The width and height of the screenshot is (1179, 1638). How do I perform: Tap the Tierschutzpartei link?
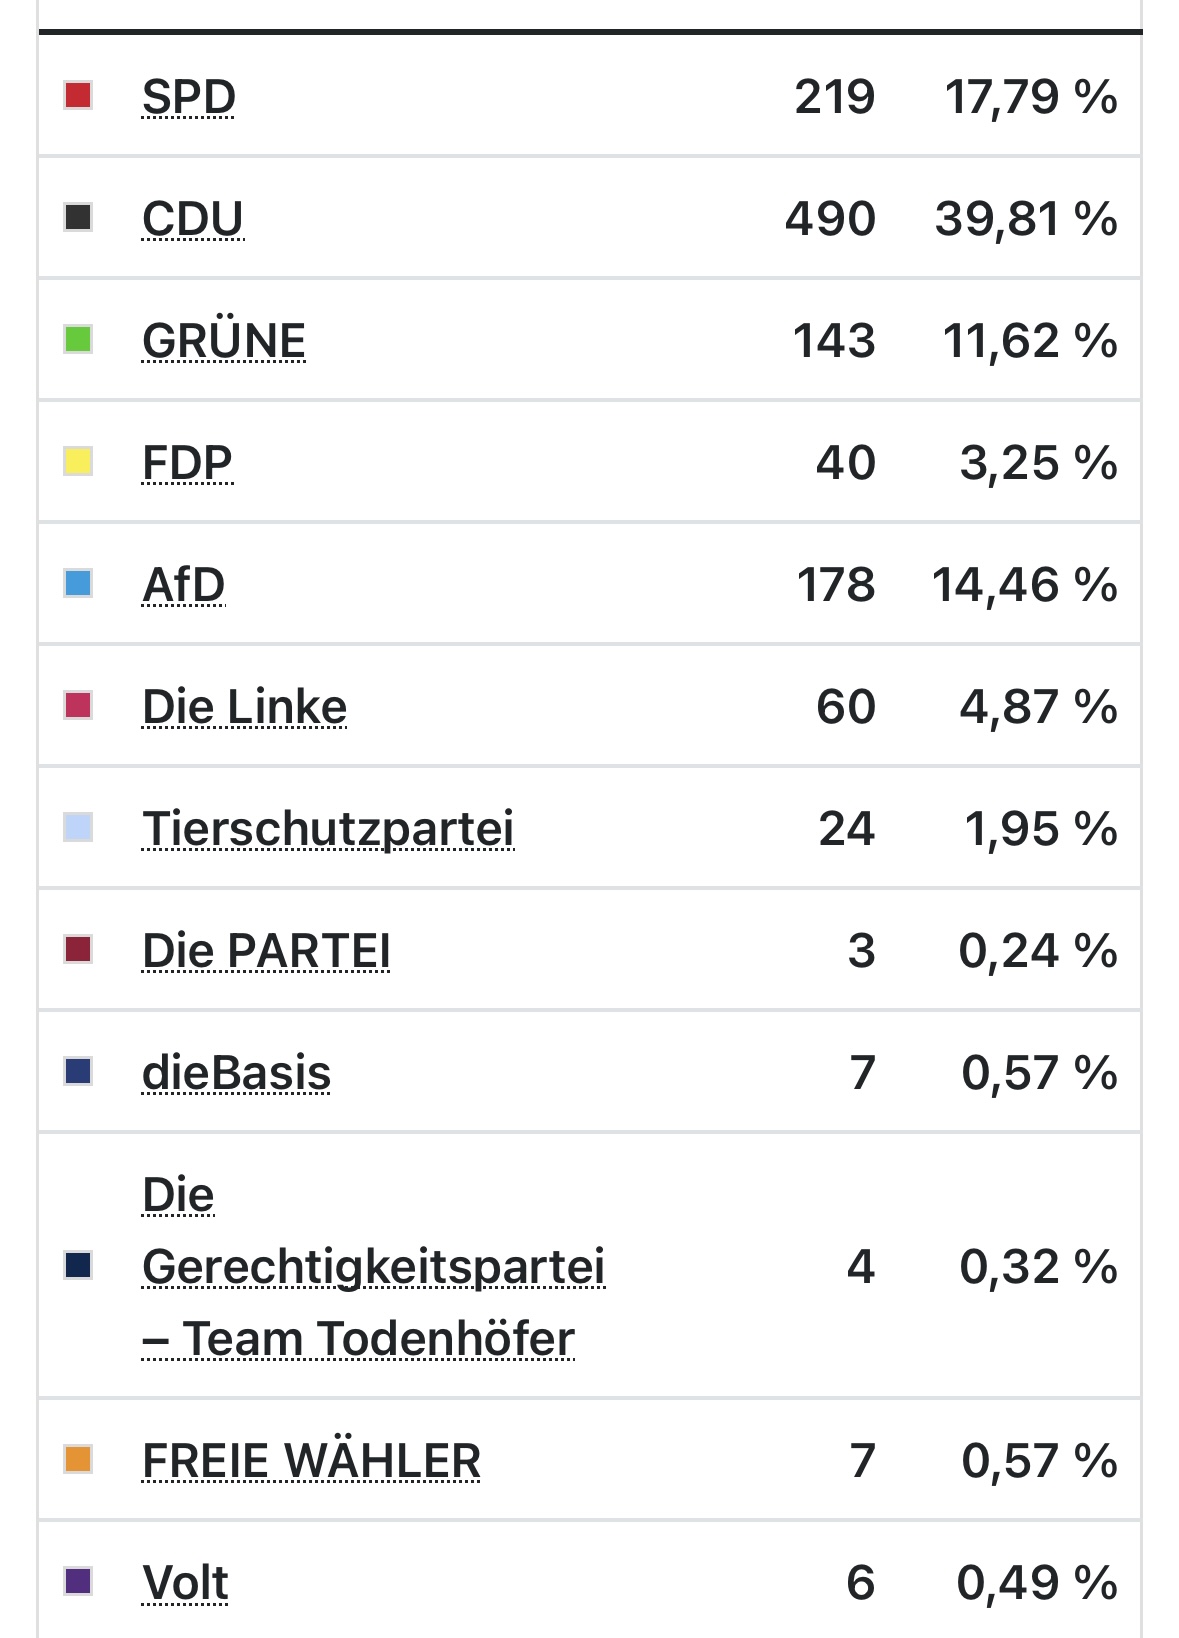pyautogui.click(x=328, y=829)
